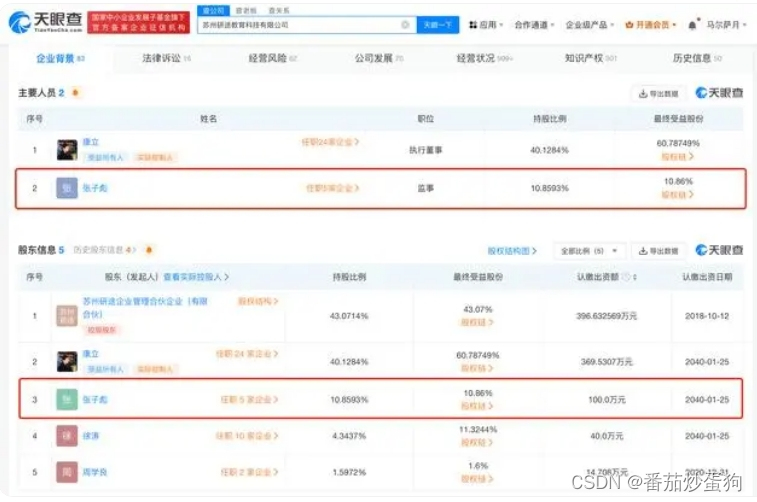Open the 企业级产品 dropdown menu
The image size is (757, 502).
[x=589, y=25]
